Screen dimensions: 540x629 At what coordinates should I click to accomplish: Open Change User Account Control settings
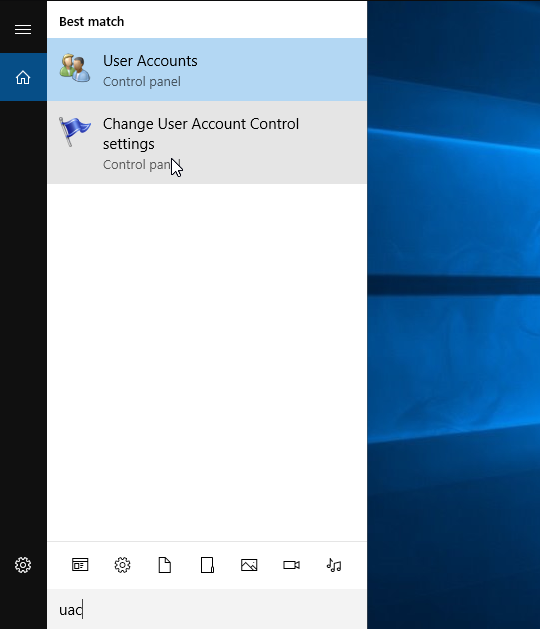[207, 142]
